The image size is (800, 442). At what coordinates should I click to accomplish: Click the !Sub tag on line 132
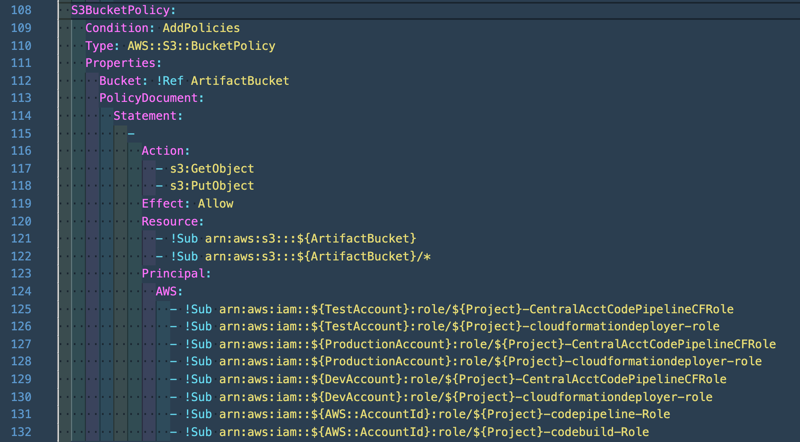198,432
